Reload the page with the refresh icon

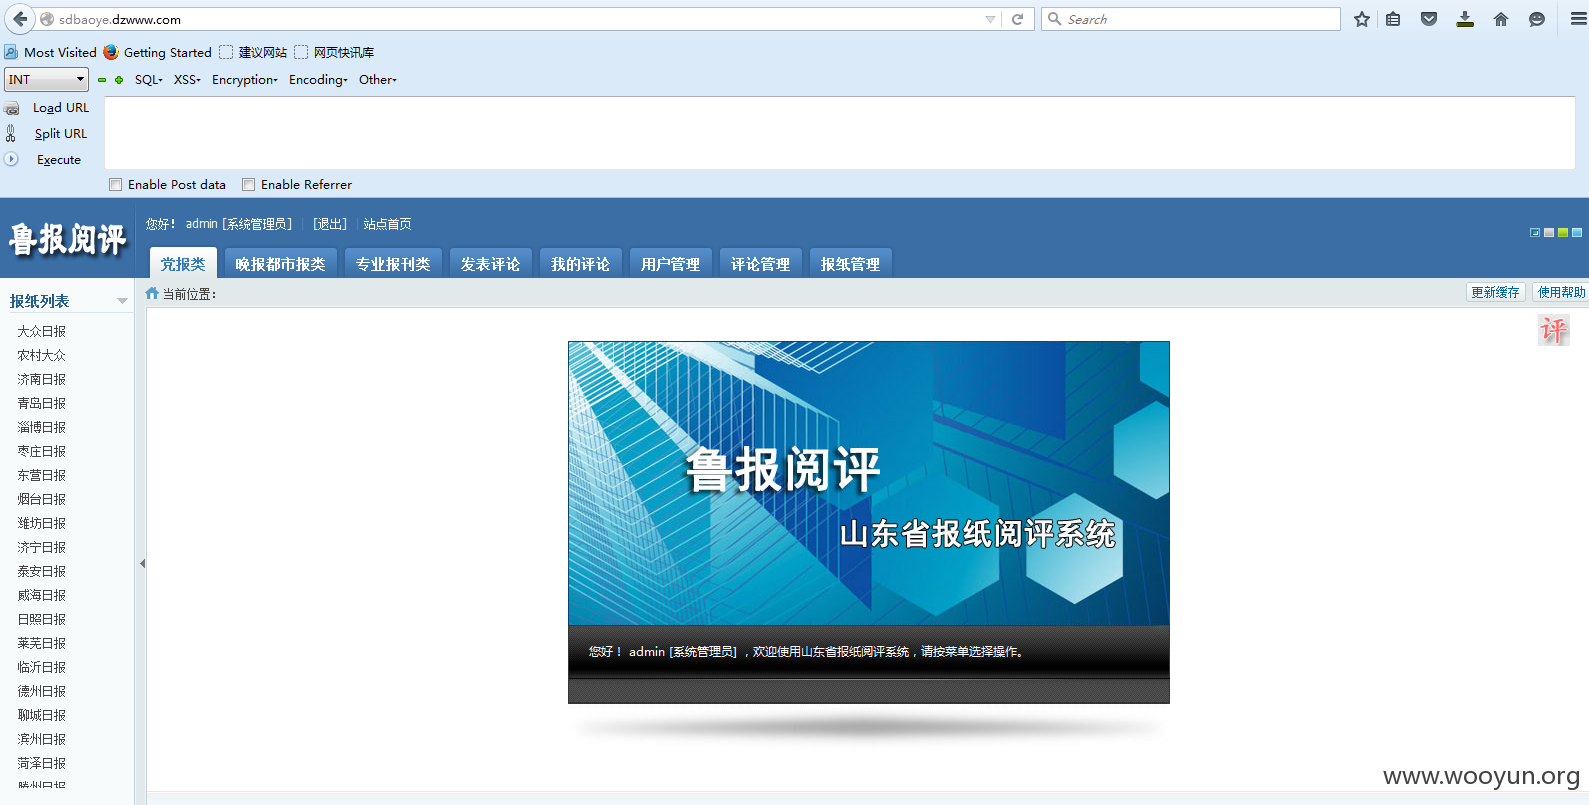(1018, 19)
